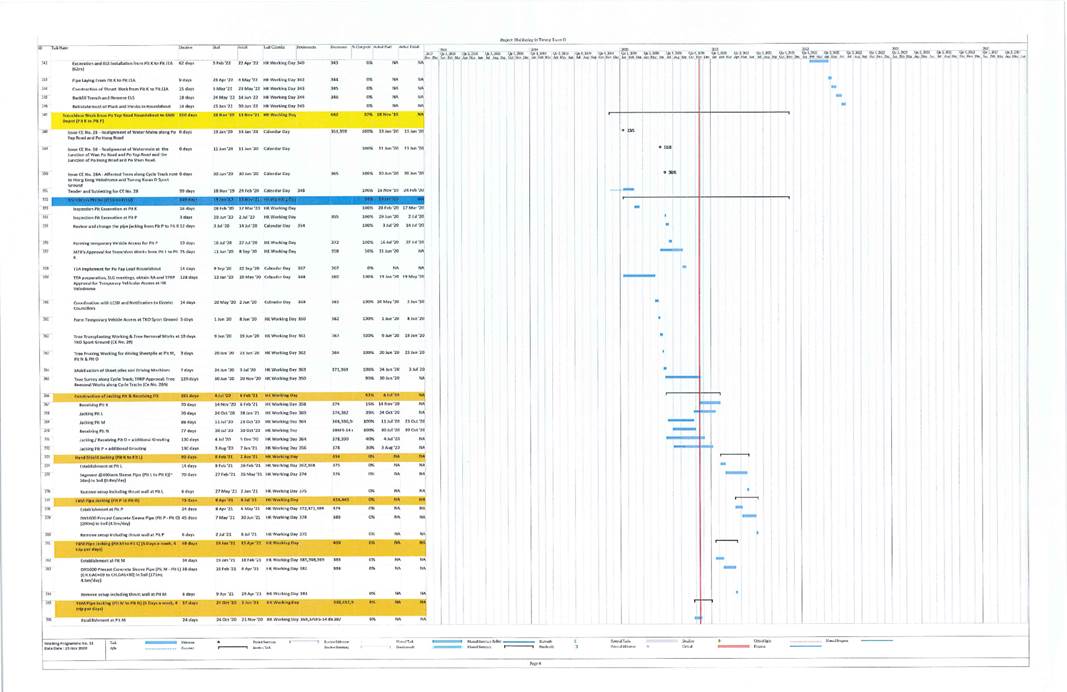Click the Gantt bar of the first task row

819,61
